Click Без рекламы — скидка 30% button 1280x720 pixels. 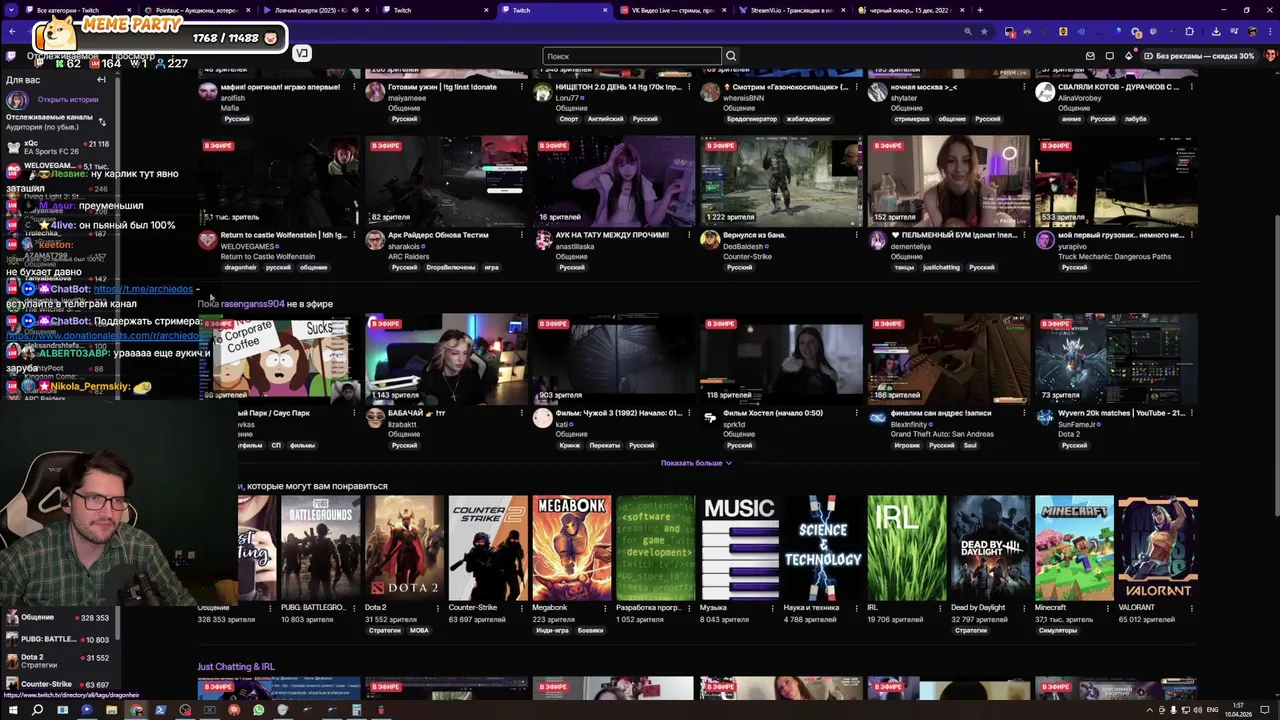pos(1199,56)
